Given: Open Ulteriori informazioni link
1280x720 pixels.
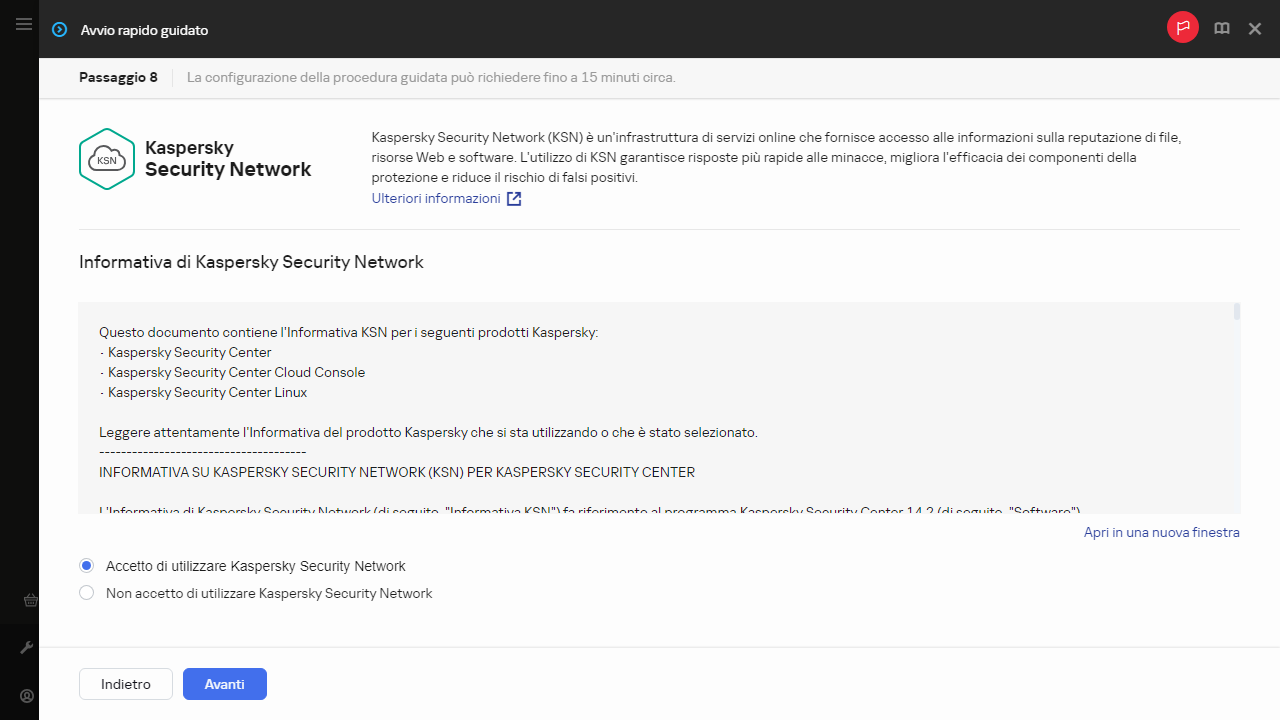Looking at the screenshot, I should (x=436, y=198).
